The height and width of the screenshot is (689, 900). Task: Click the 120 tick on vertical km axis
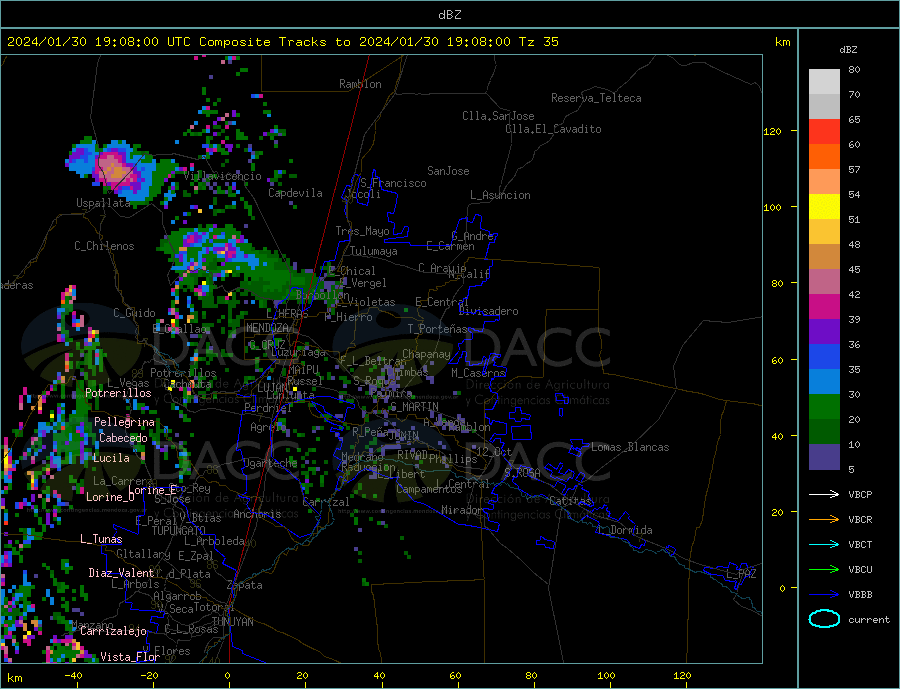(x=772, y=131)
